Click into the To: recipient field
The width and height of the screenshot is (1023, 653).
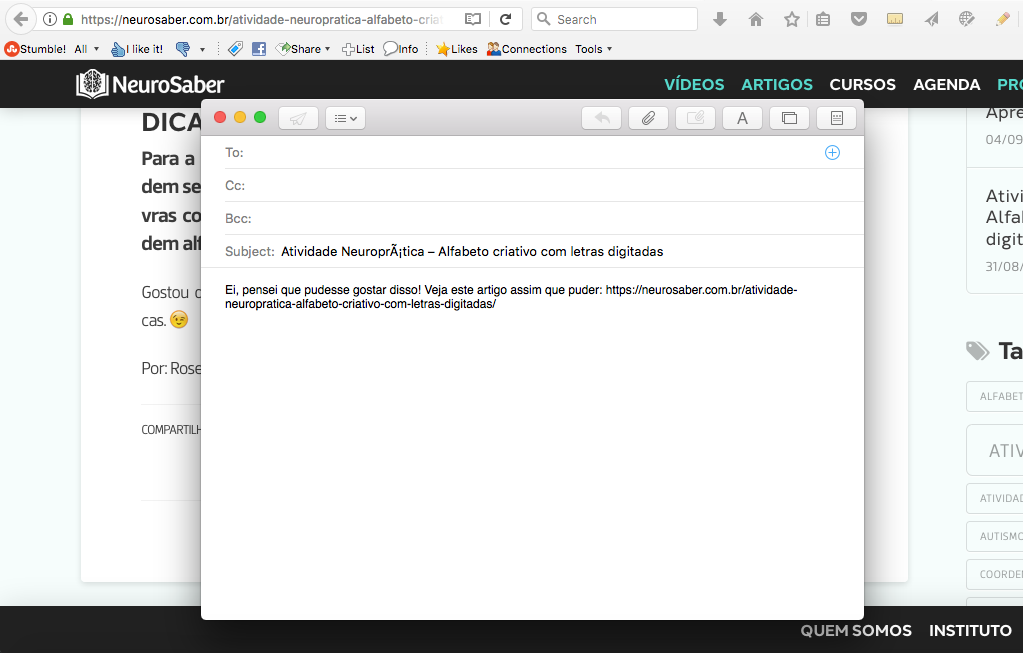tap(530, 153)
